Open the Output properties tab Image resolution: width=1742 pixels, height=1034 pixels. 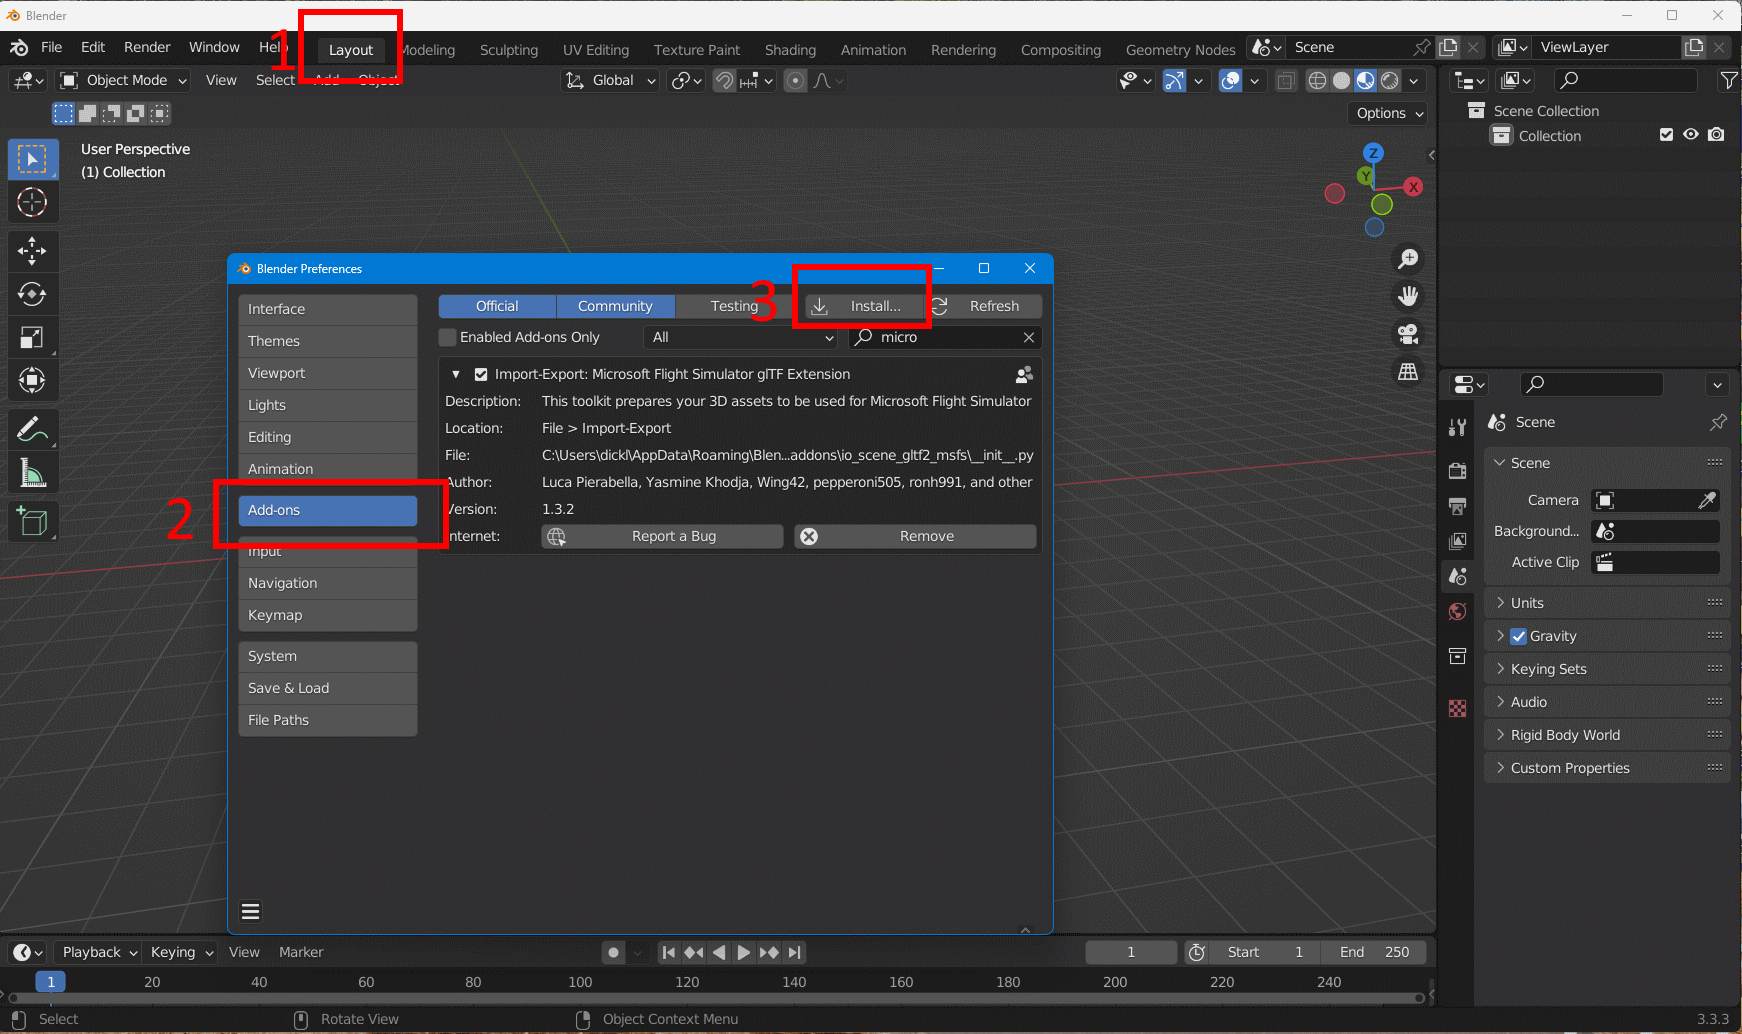coord(1458,506)
